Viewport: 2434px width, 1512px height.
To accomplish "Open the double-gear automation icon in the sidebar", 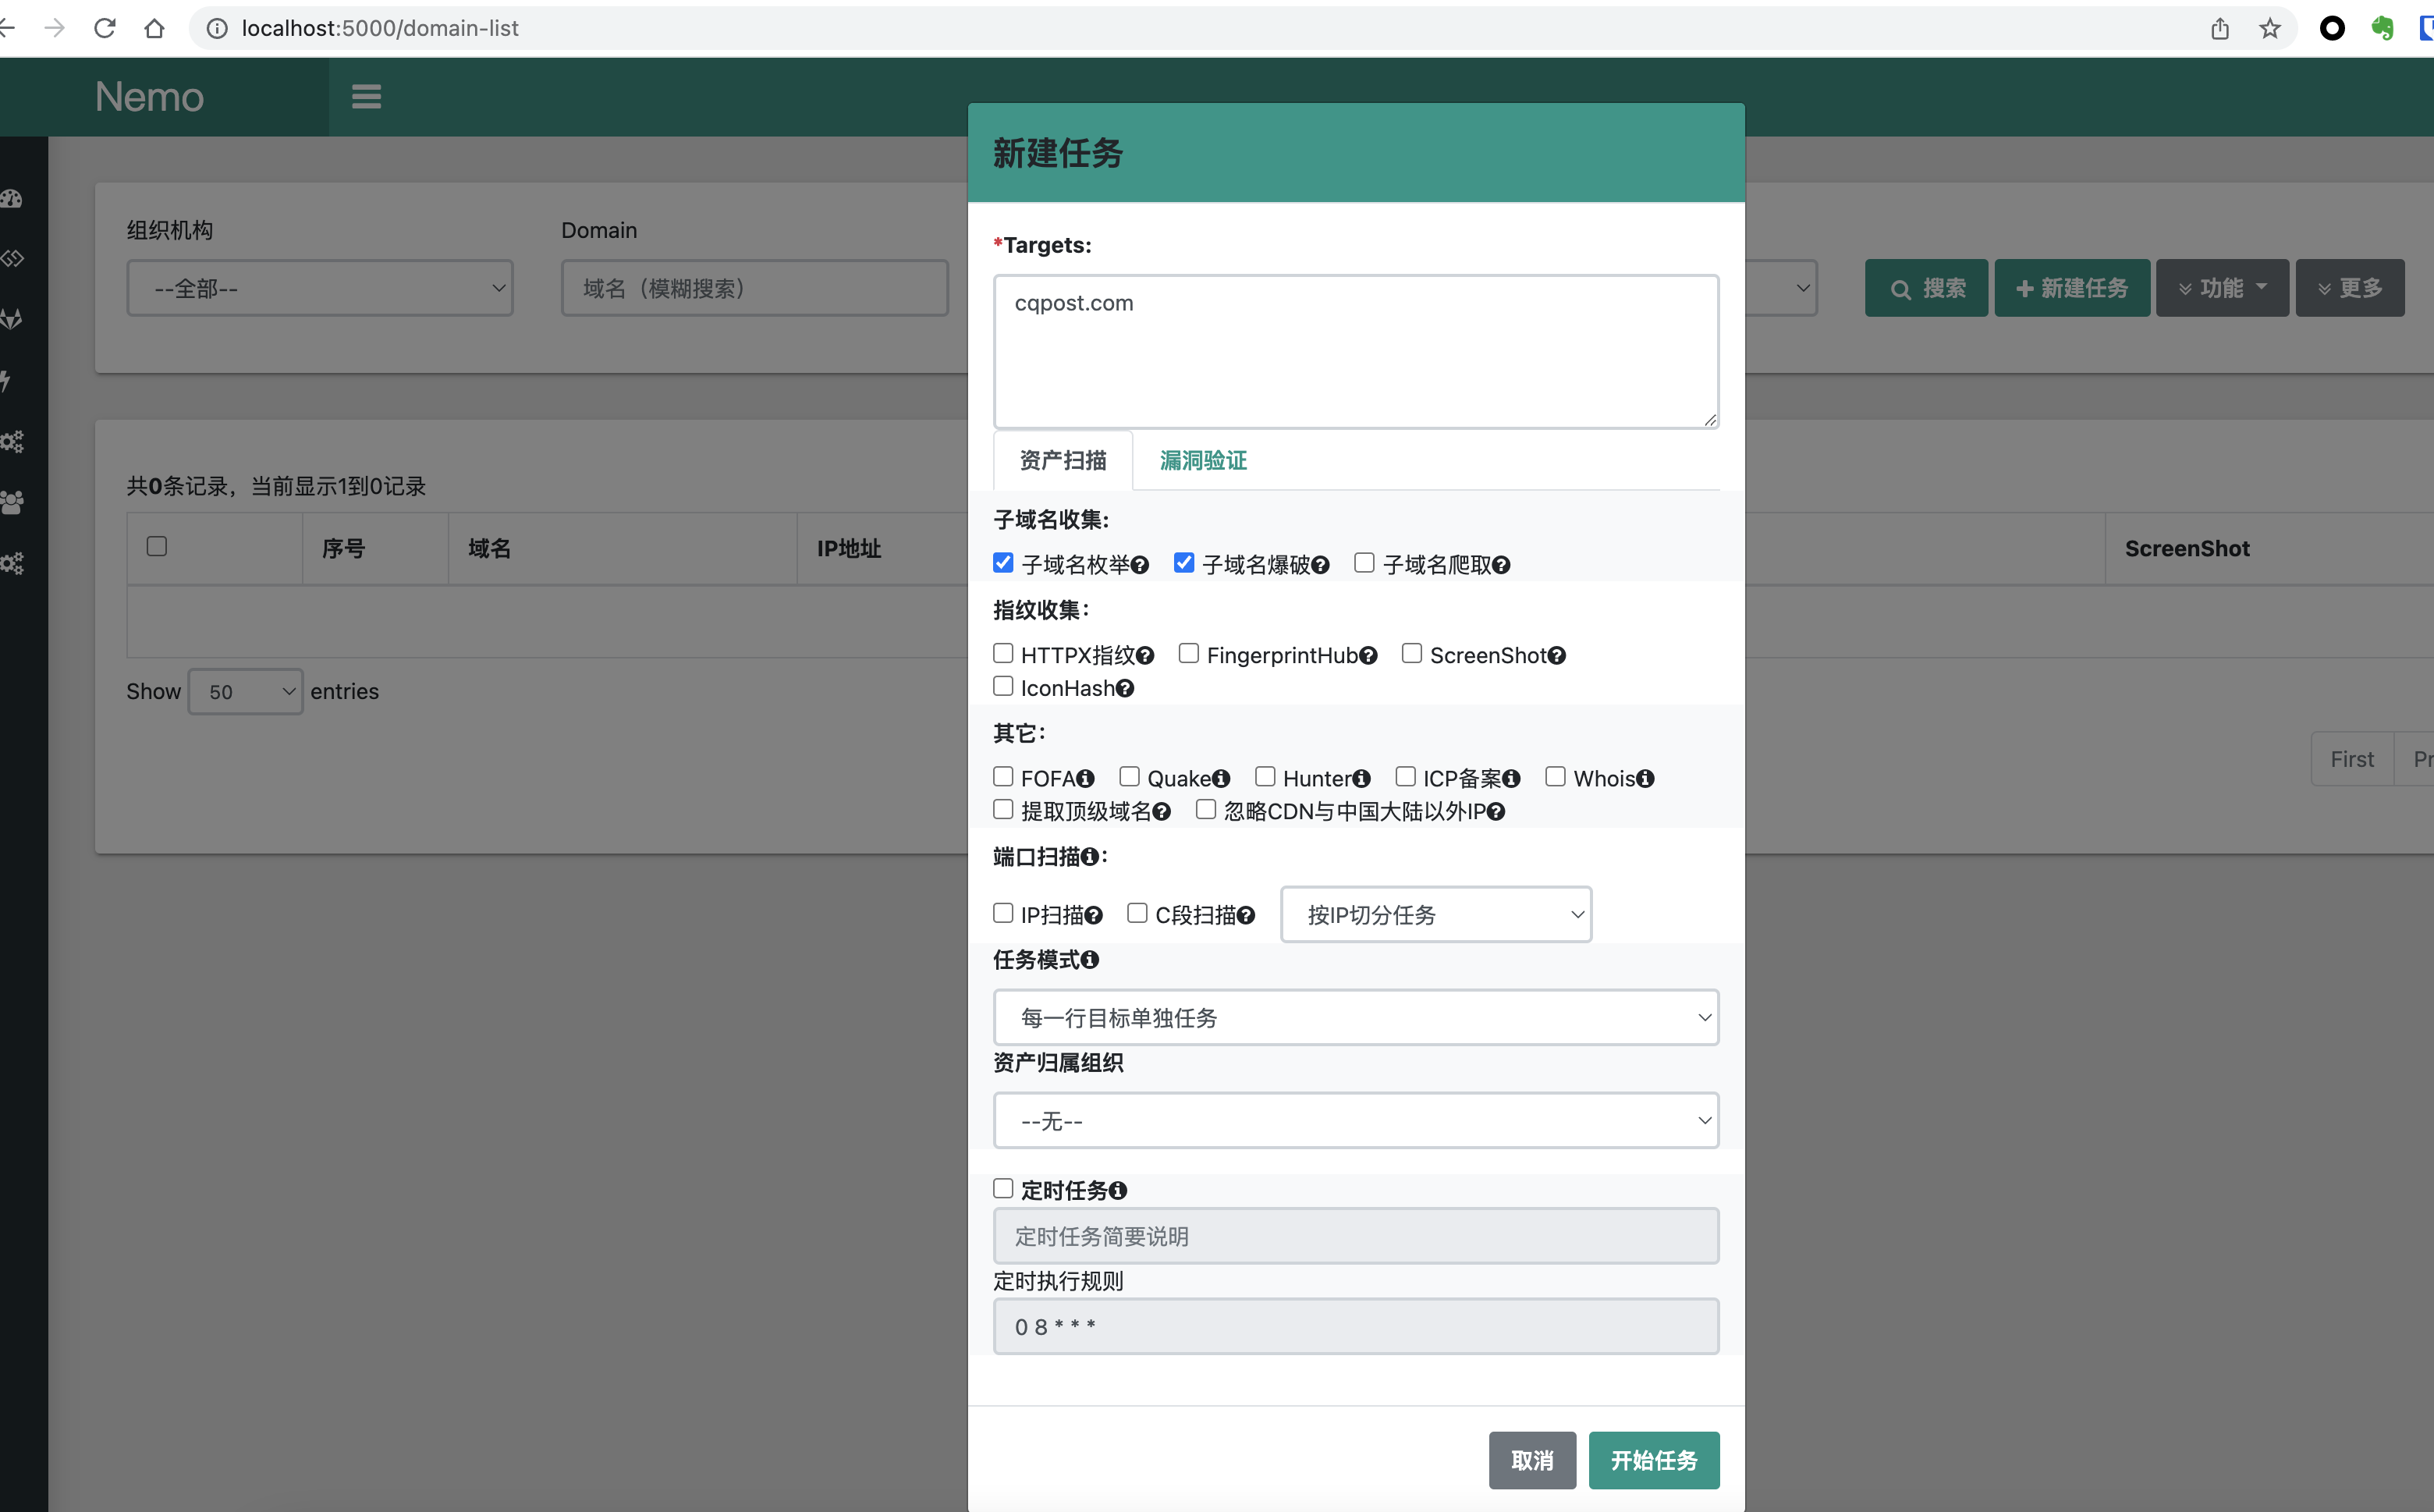I will click(13, 440).
